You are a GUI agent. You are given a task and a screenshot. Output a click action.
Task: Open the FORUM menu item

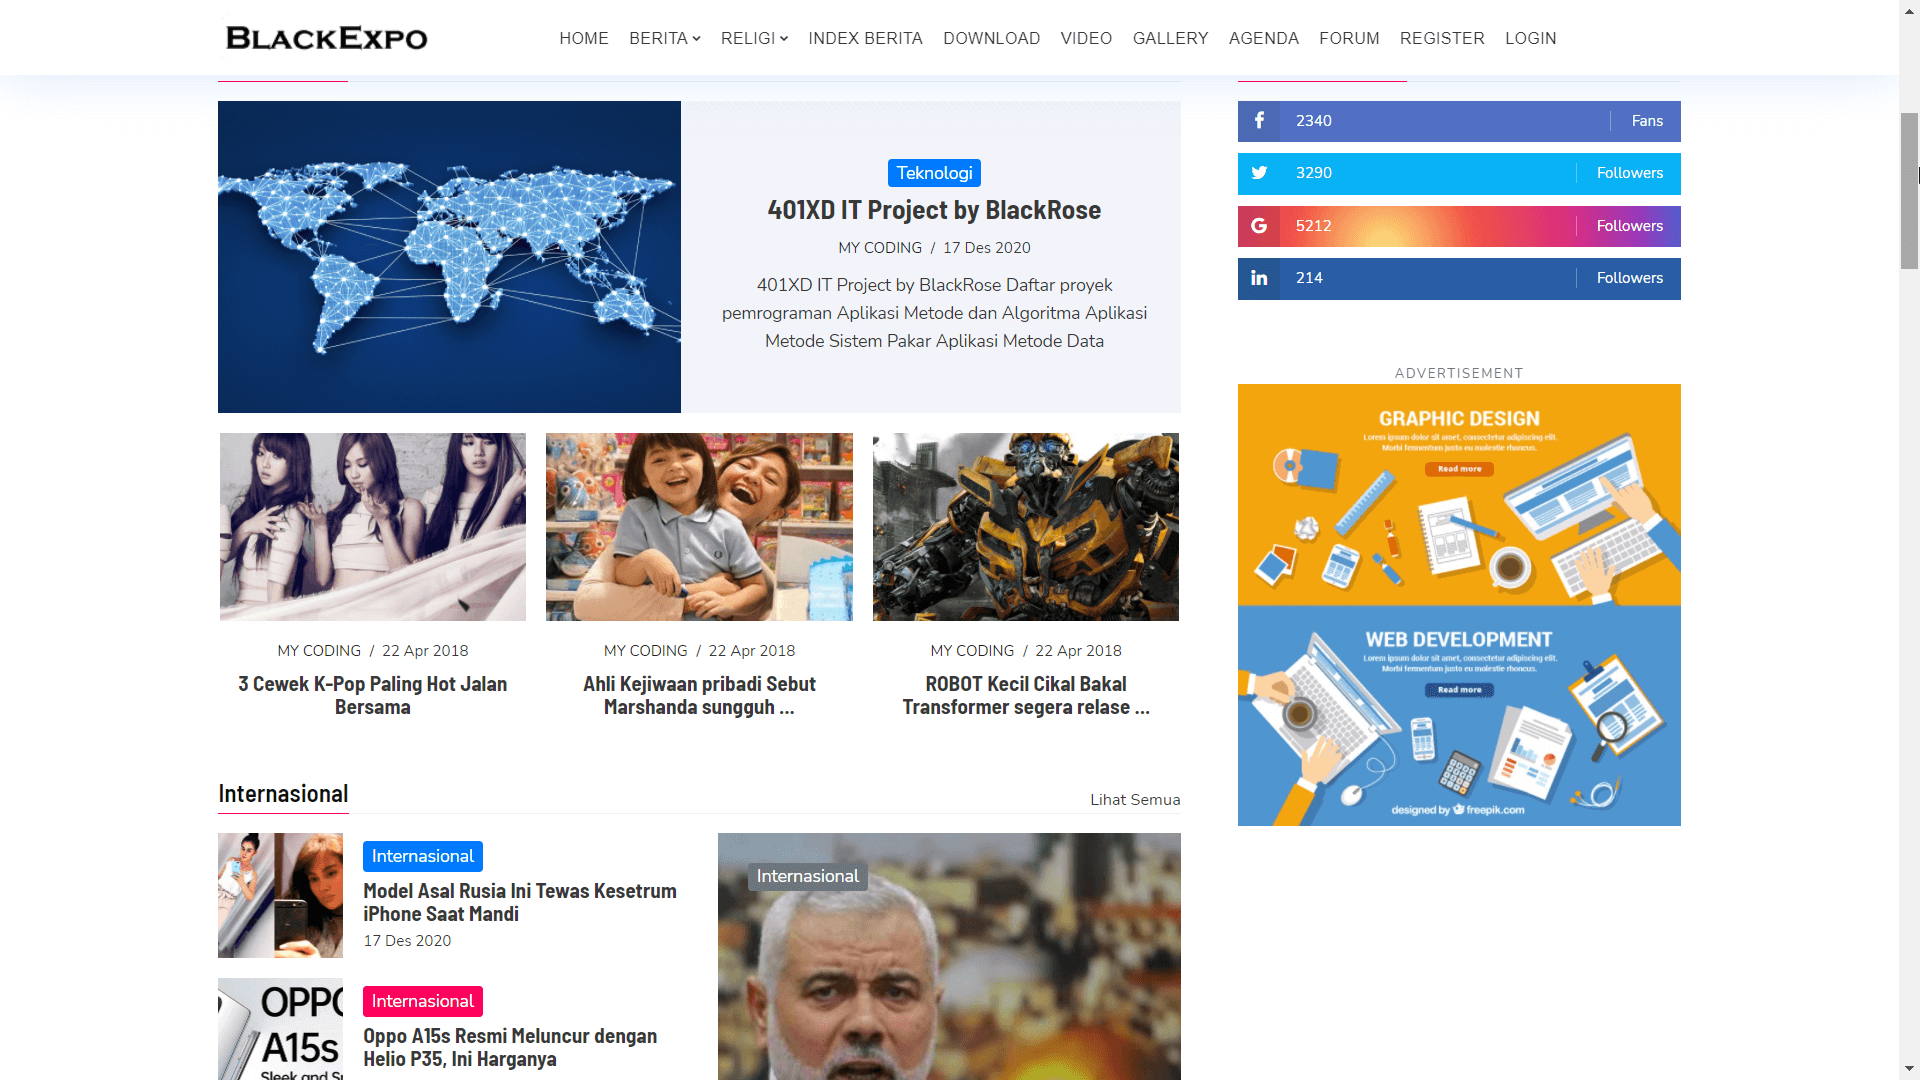click(1349, 38)
